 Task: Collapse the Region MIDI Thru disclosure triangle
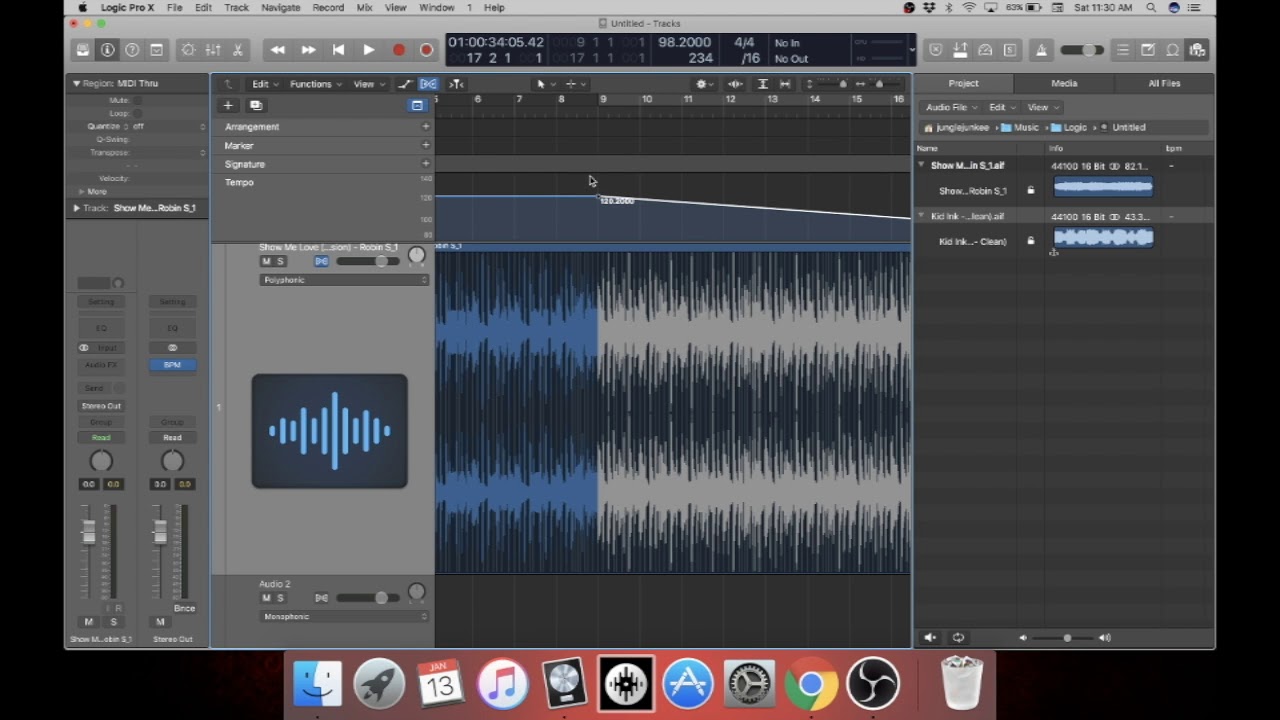tap(76, 83)
